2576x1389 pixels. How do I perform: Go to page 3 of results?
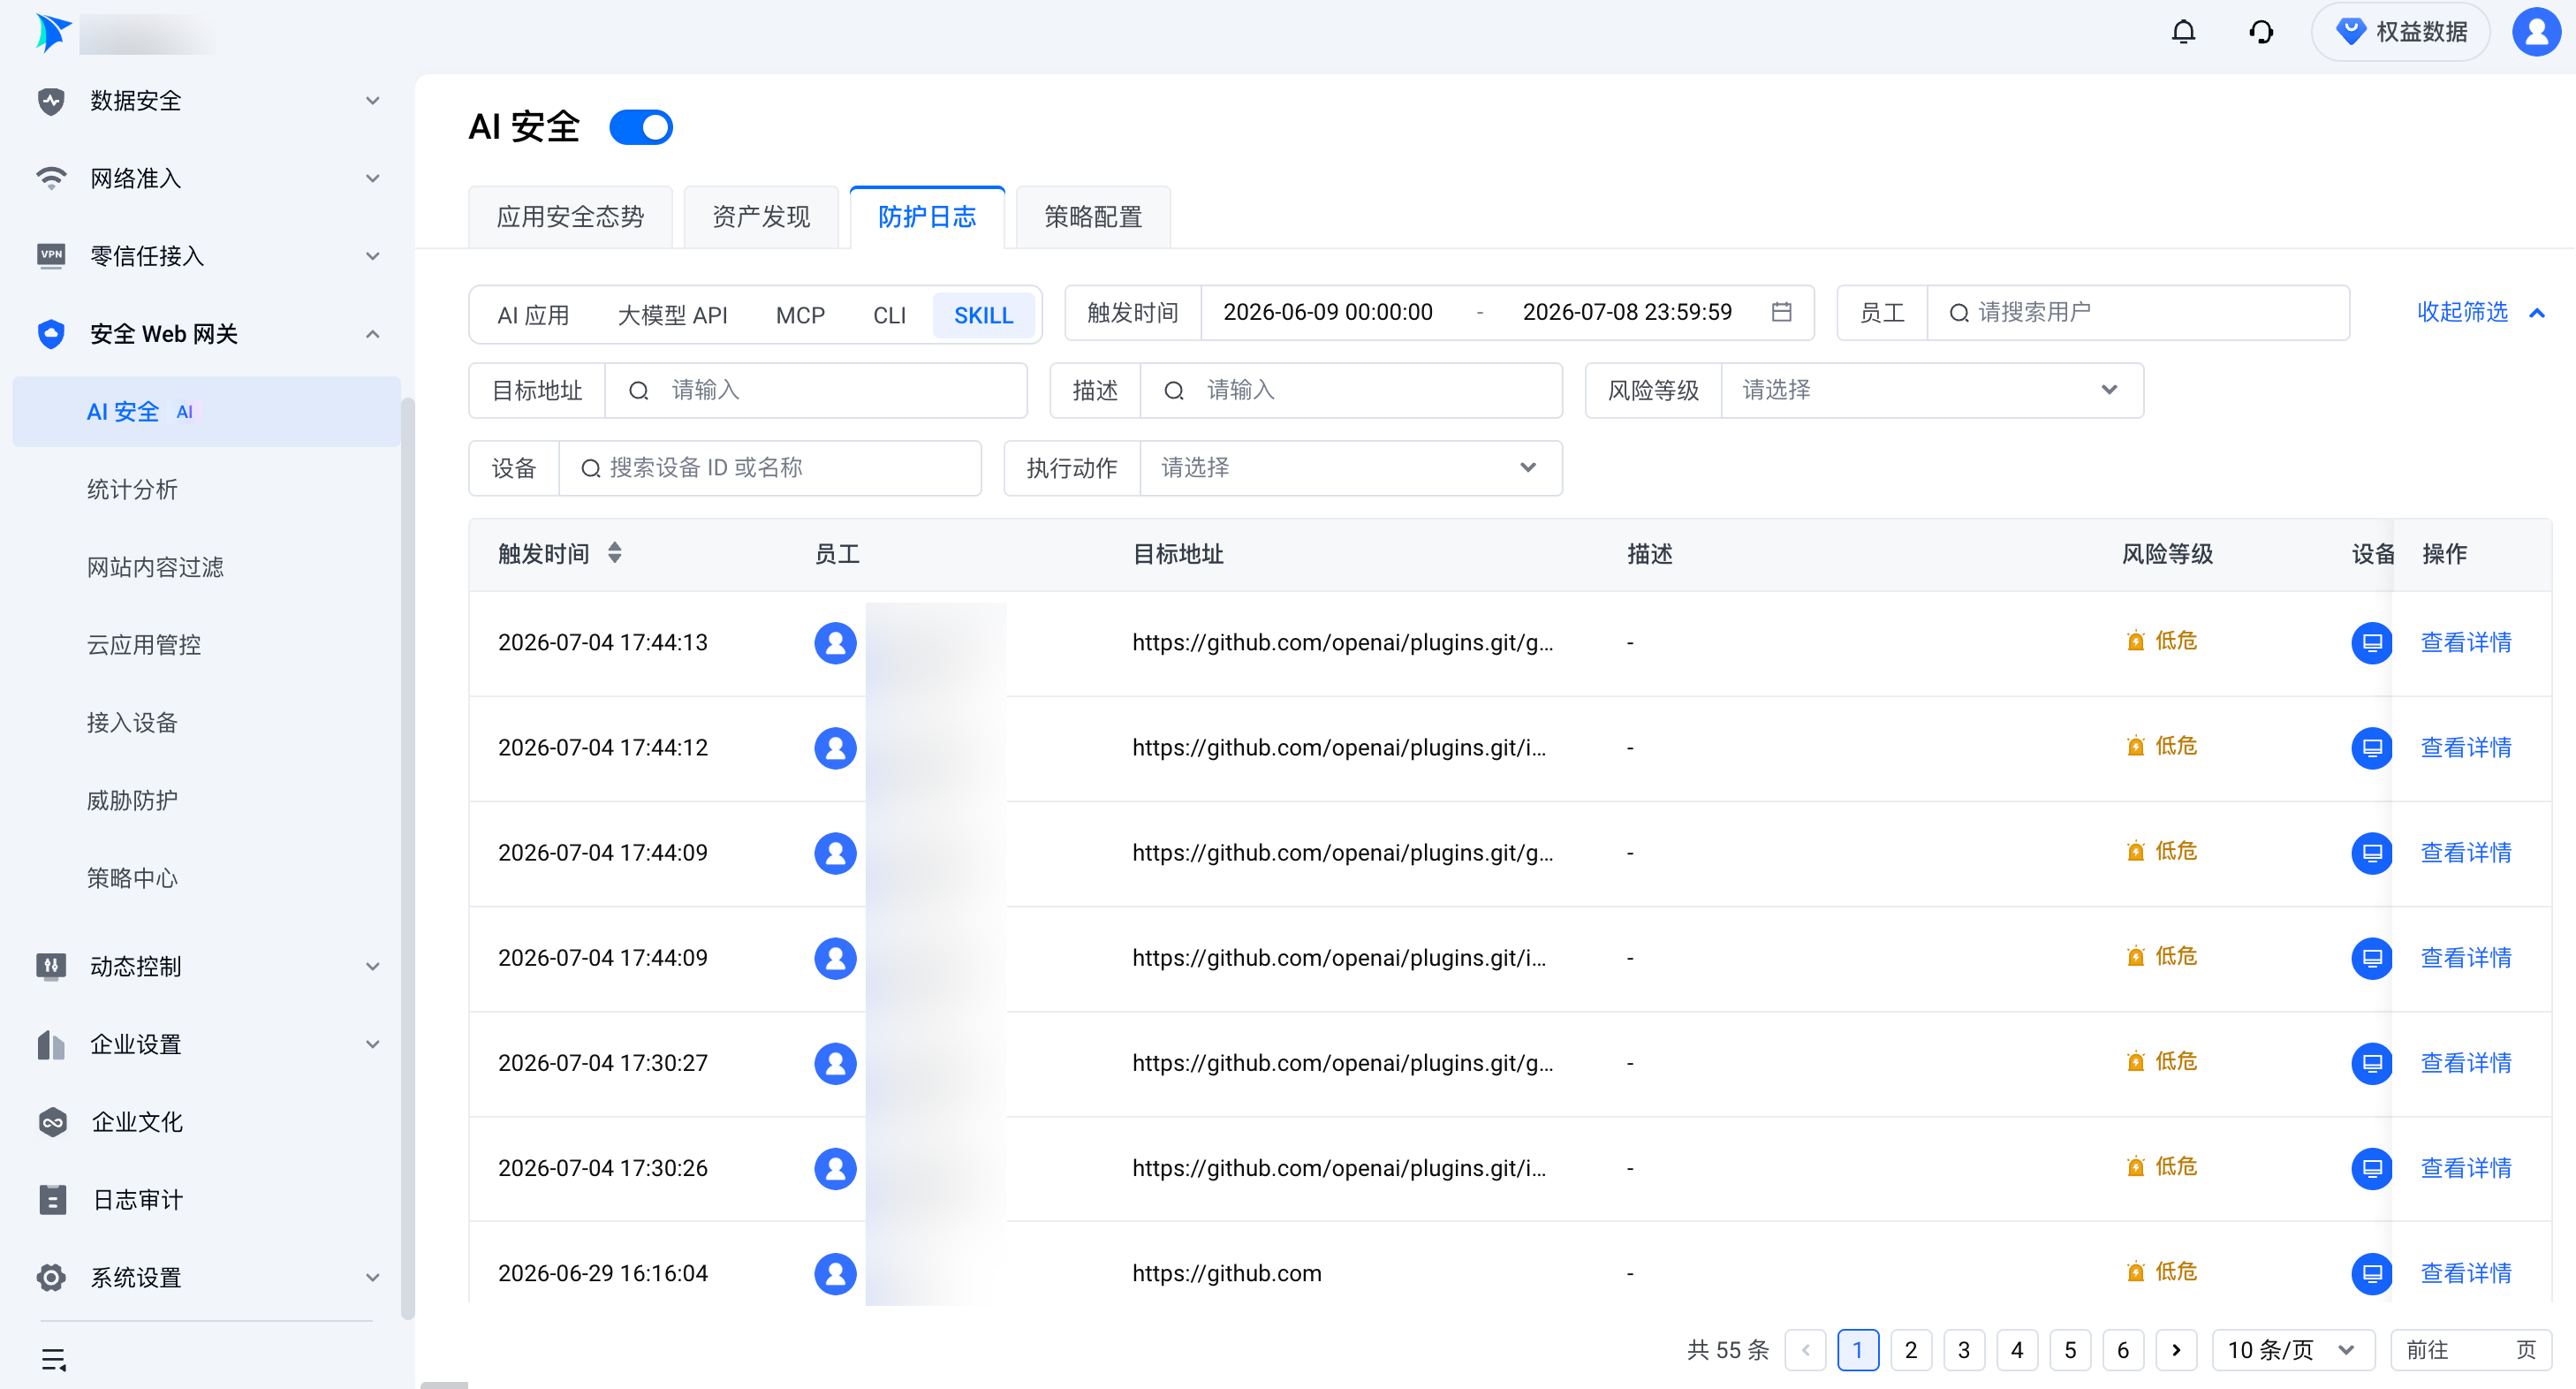click(x=1963, y=1350)
